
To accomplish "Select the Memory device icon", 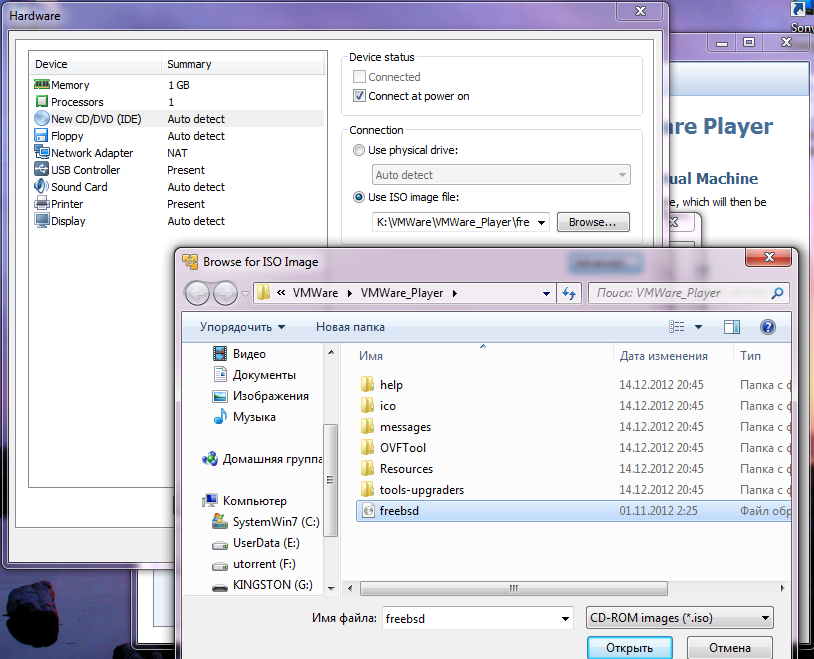I will [x=42, y=84].
